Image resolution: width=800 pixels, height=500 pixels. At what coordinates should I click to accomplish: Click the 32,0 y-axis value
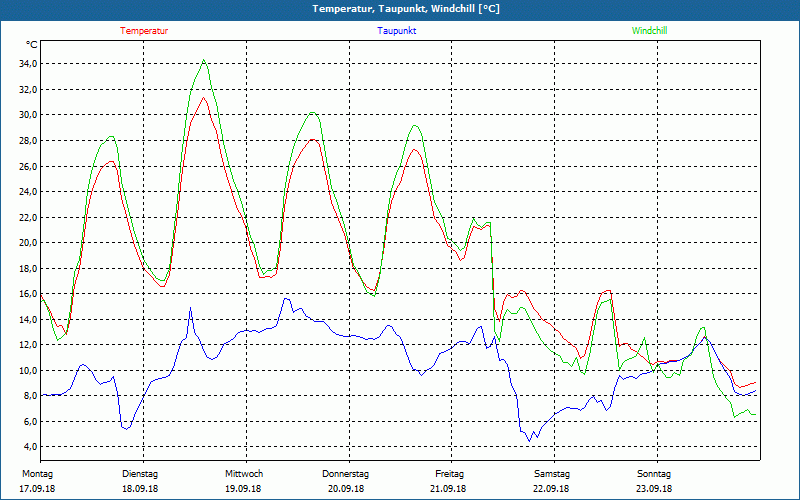coord(28,89)
